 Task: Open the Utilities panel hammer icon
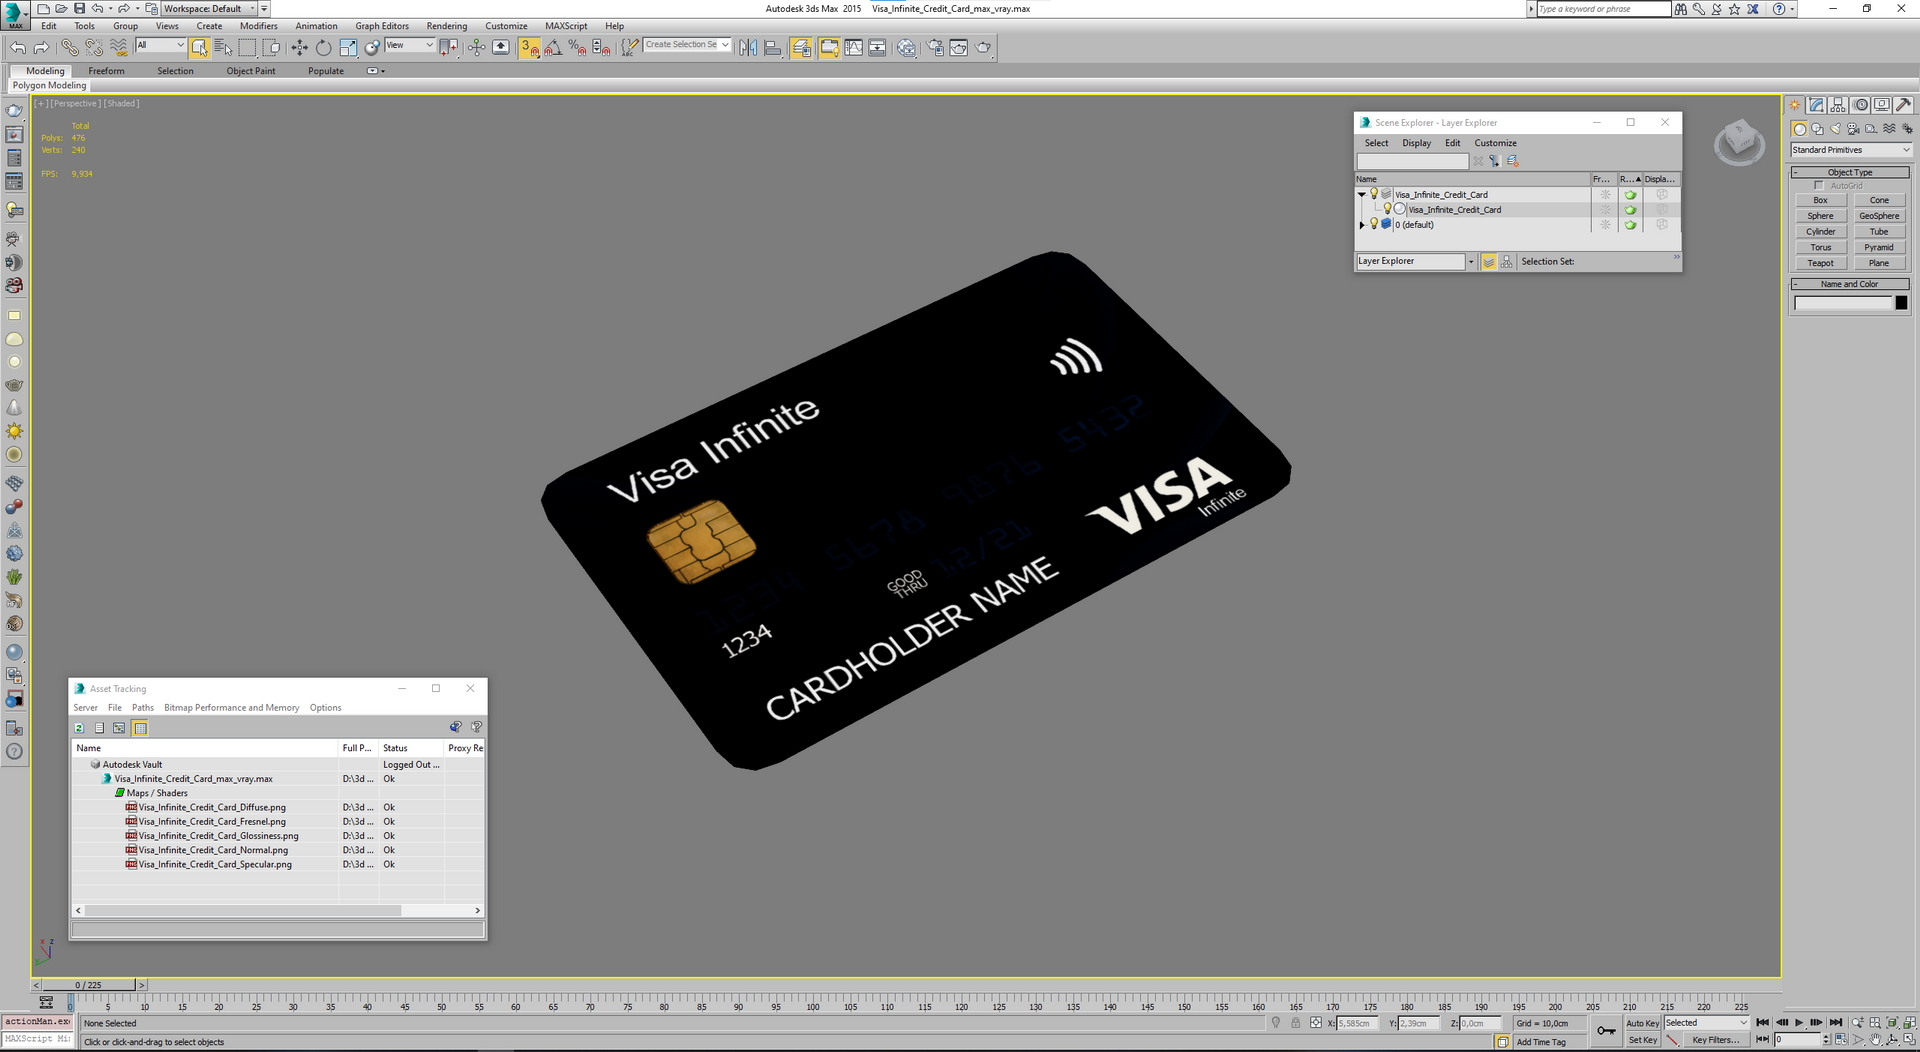pyautogui.click(x=1903, y=105)
